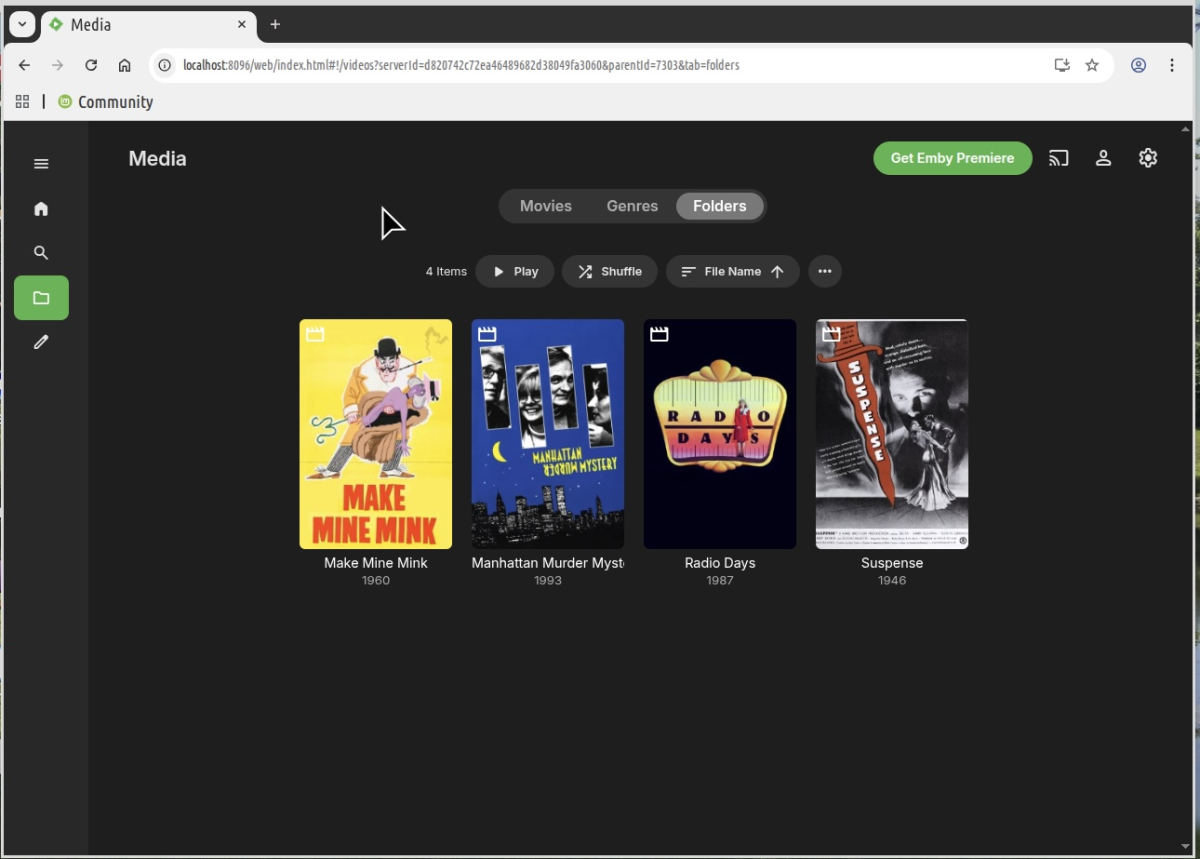Shuffle all items

pyautogui.click(x=610, y=271)
